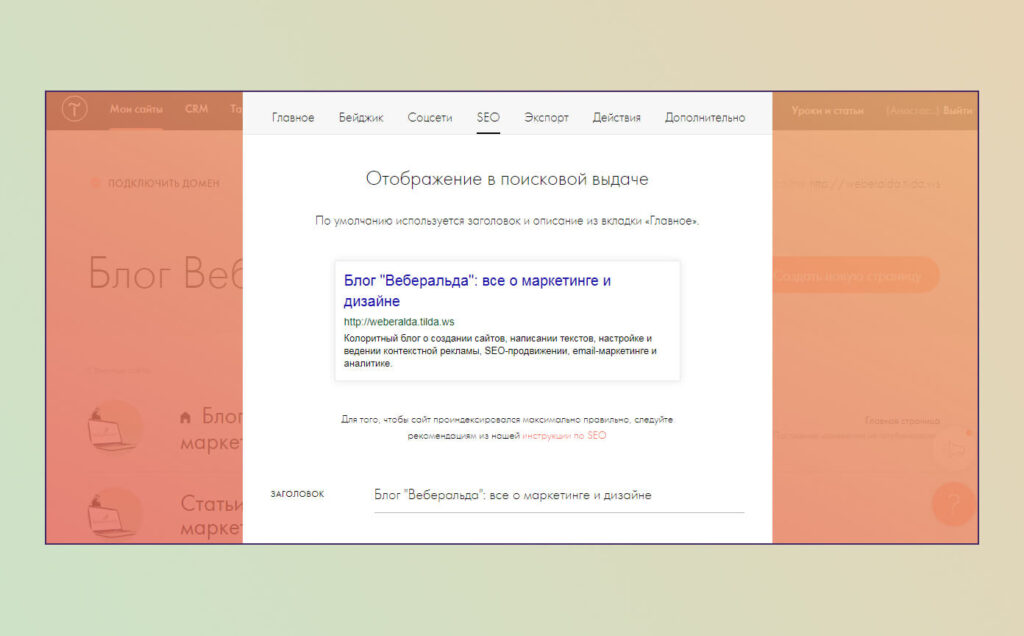The width and height of the screenshot is (1024, 636).
Task: Click the background Блог Веб site title
Action: click(x=165, y=273)
